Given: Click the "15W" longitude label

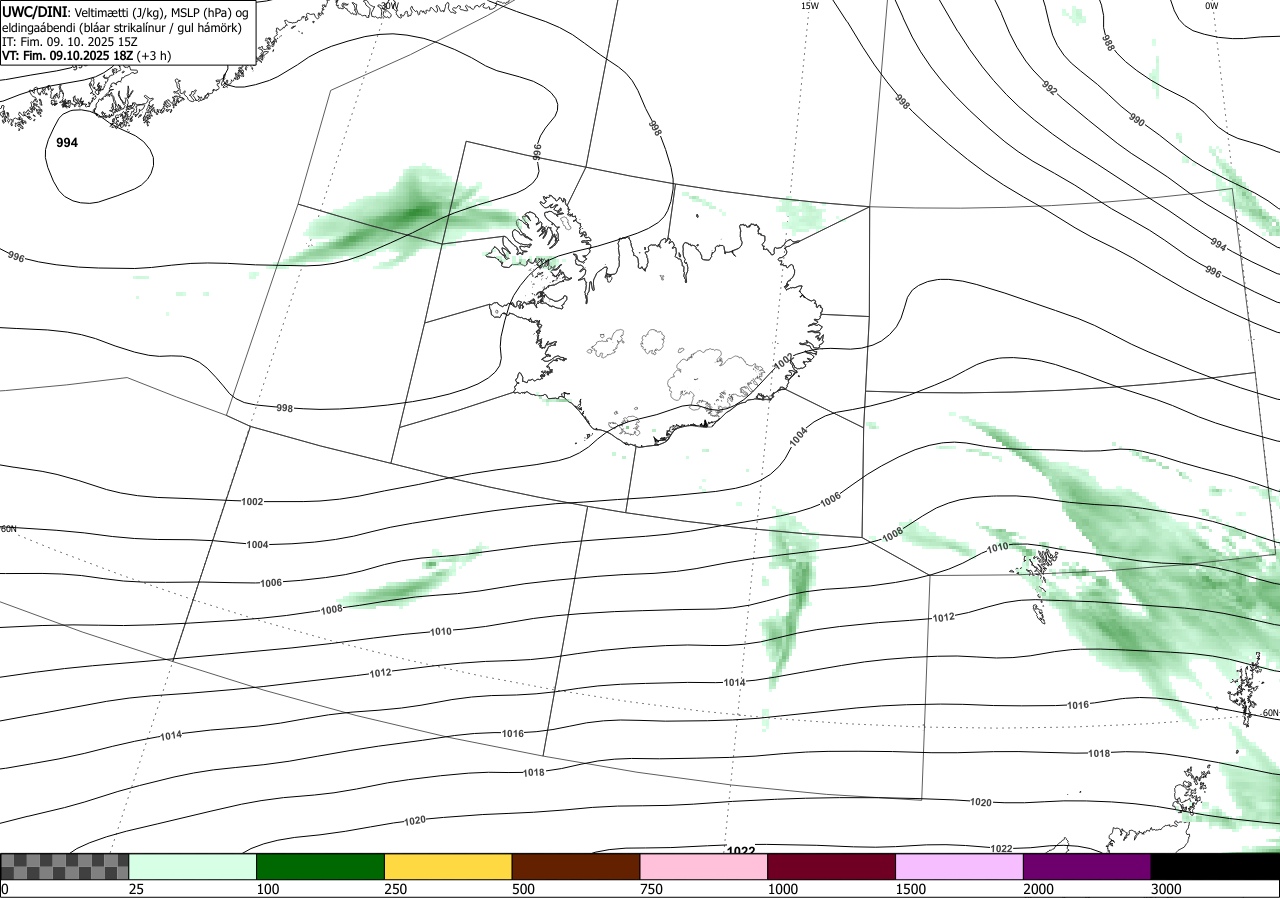Looking at the screenshot, I should coord(810,6).
